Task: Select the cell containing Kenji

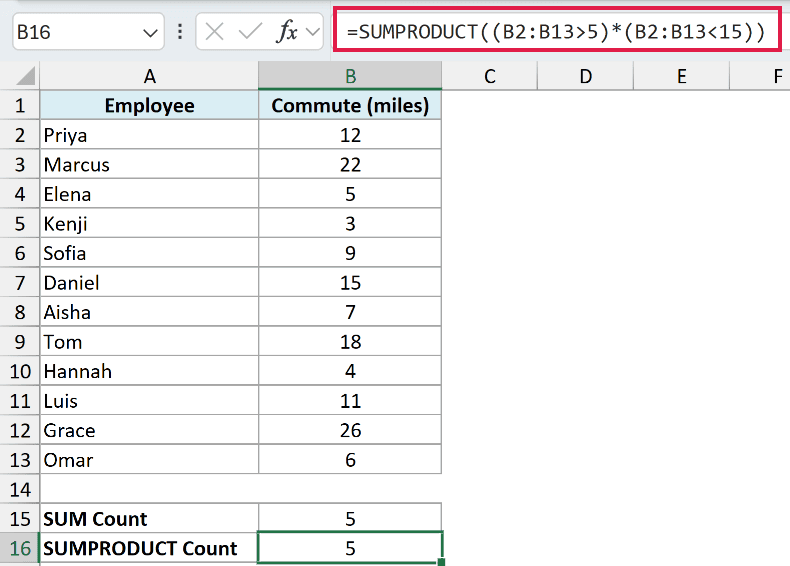Action: [x=149, y=223]
